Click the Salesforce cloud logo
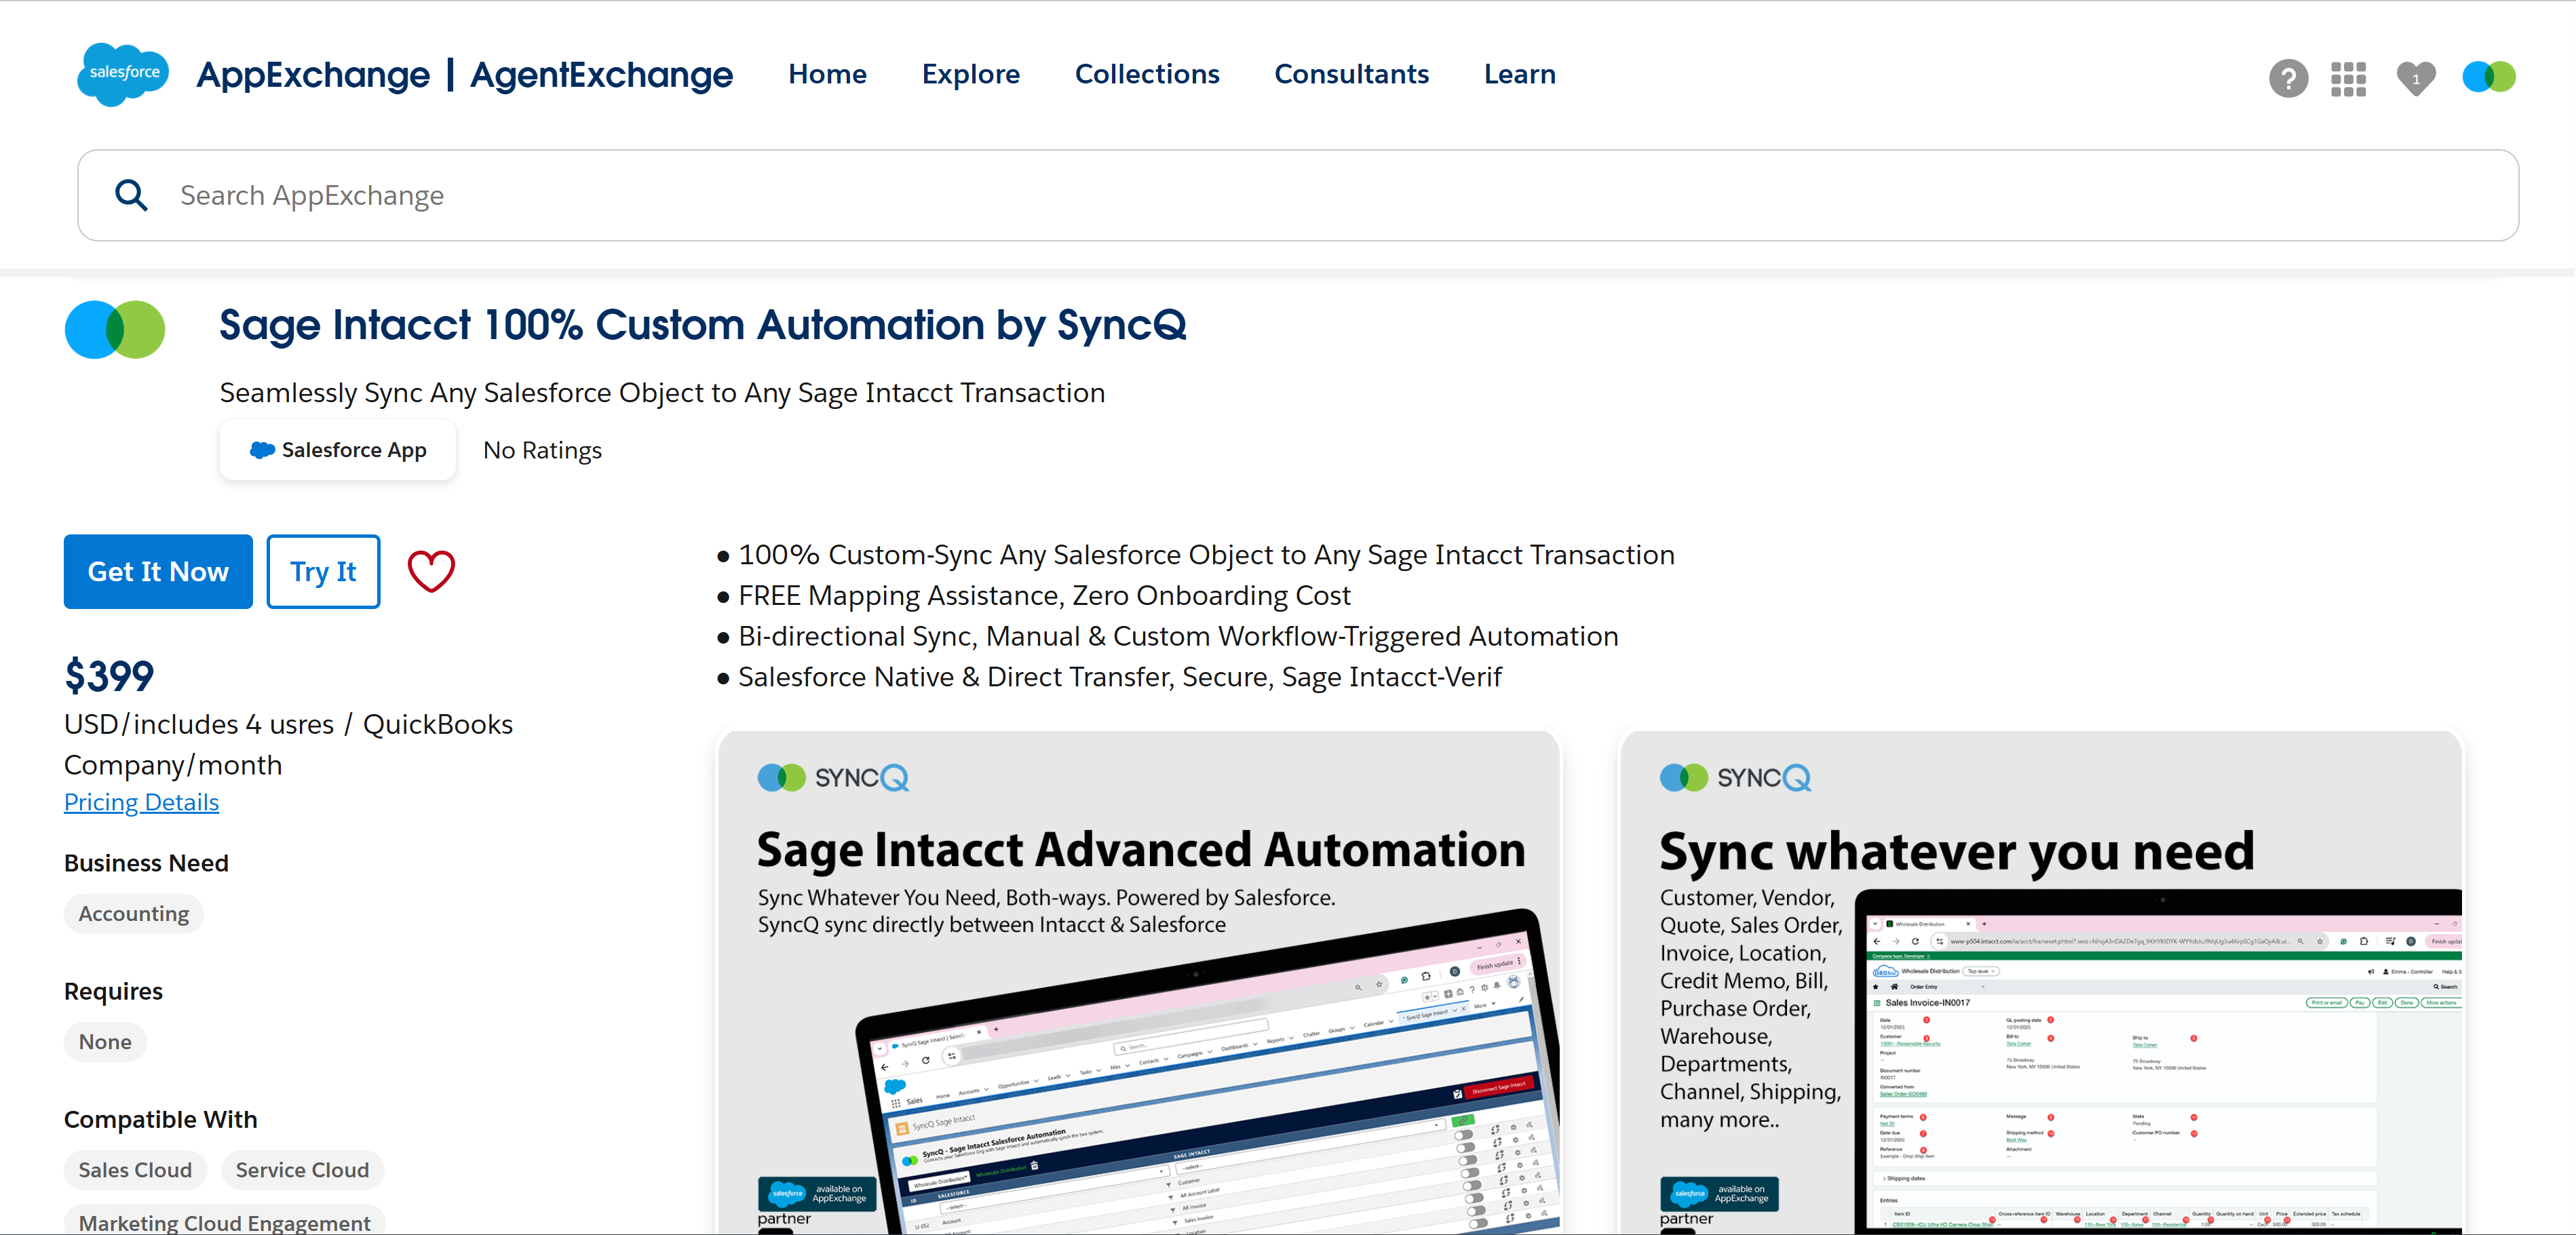 [123, 74]
